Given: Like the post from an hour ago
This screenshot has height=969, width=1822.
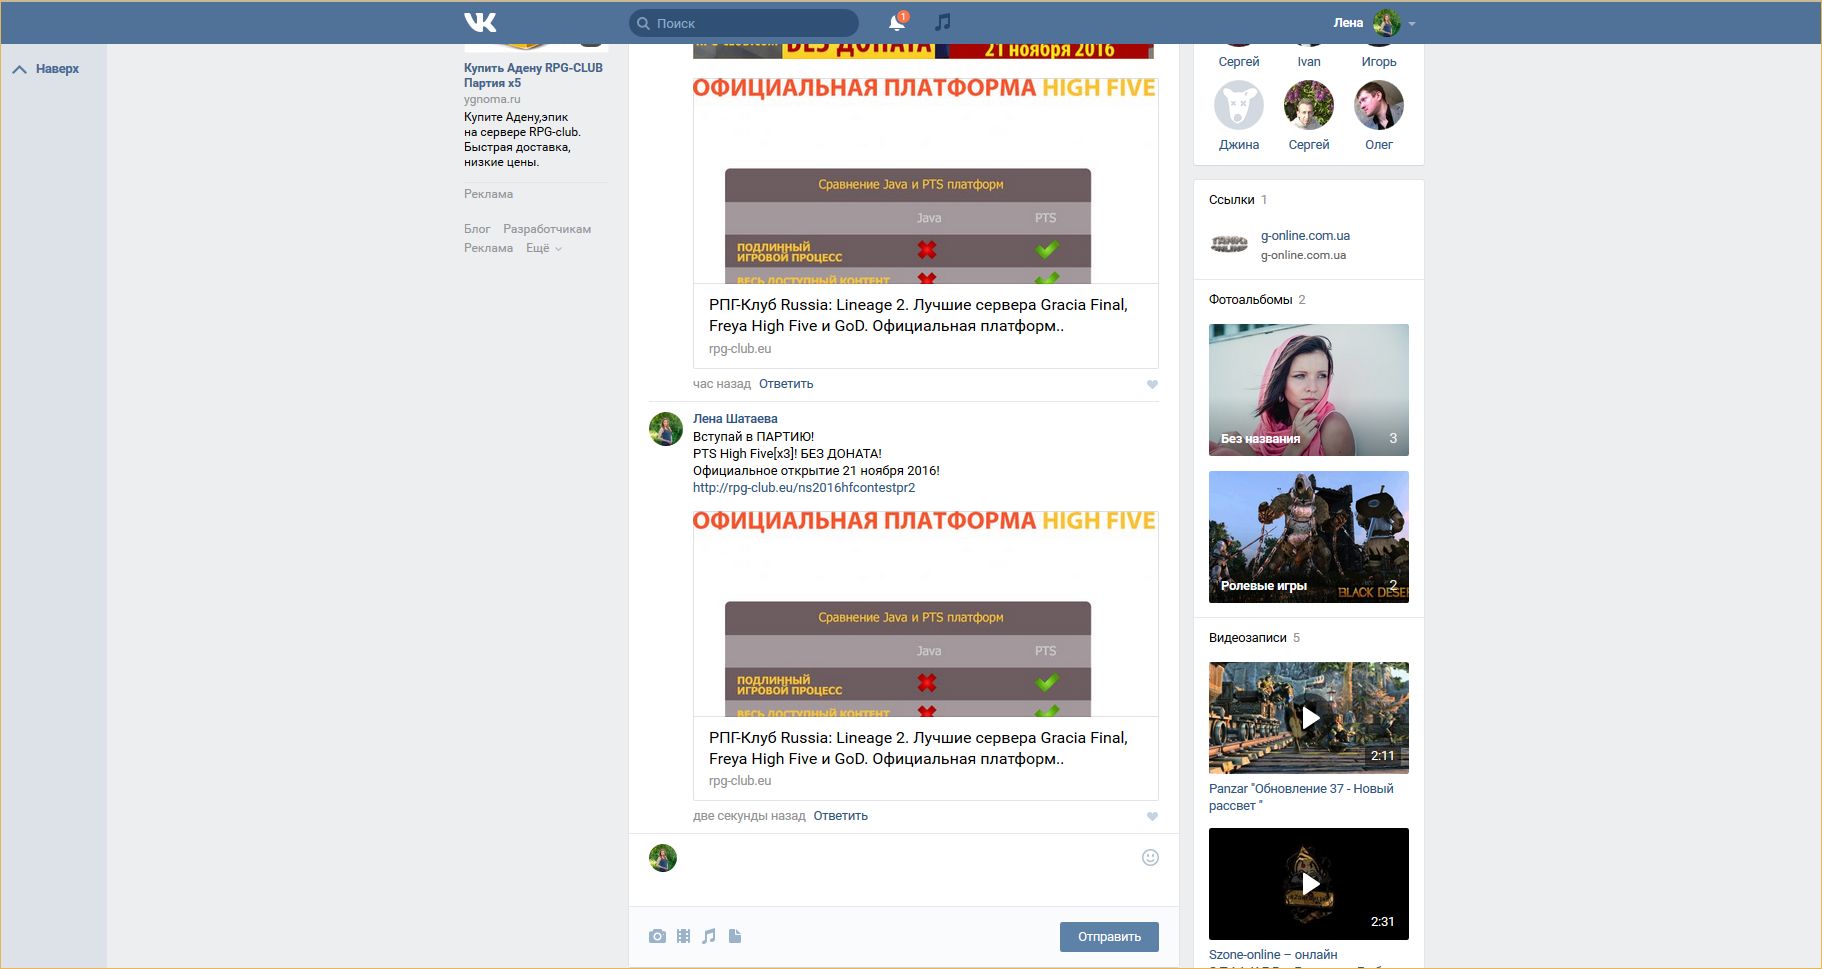Looking at the screenshot, I should pos(1152,384).
